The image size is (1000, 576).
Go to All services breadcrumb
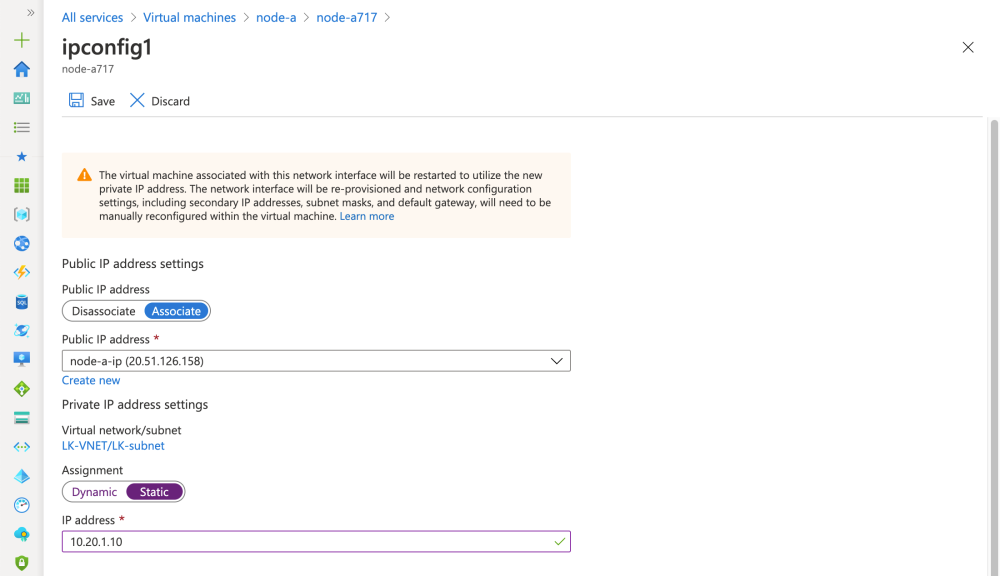92,18
